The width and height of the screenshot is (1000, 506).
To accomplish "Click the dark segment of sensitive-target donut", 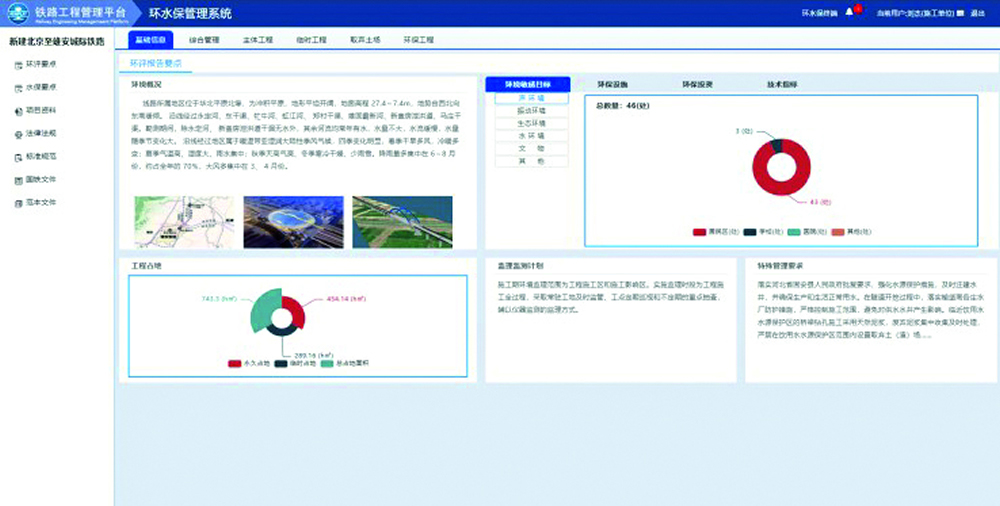I will (776, 145).
